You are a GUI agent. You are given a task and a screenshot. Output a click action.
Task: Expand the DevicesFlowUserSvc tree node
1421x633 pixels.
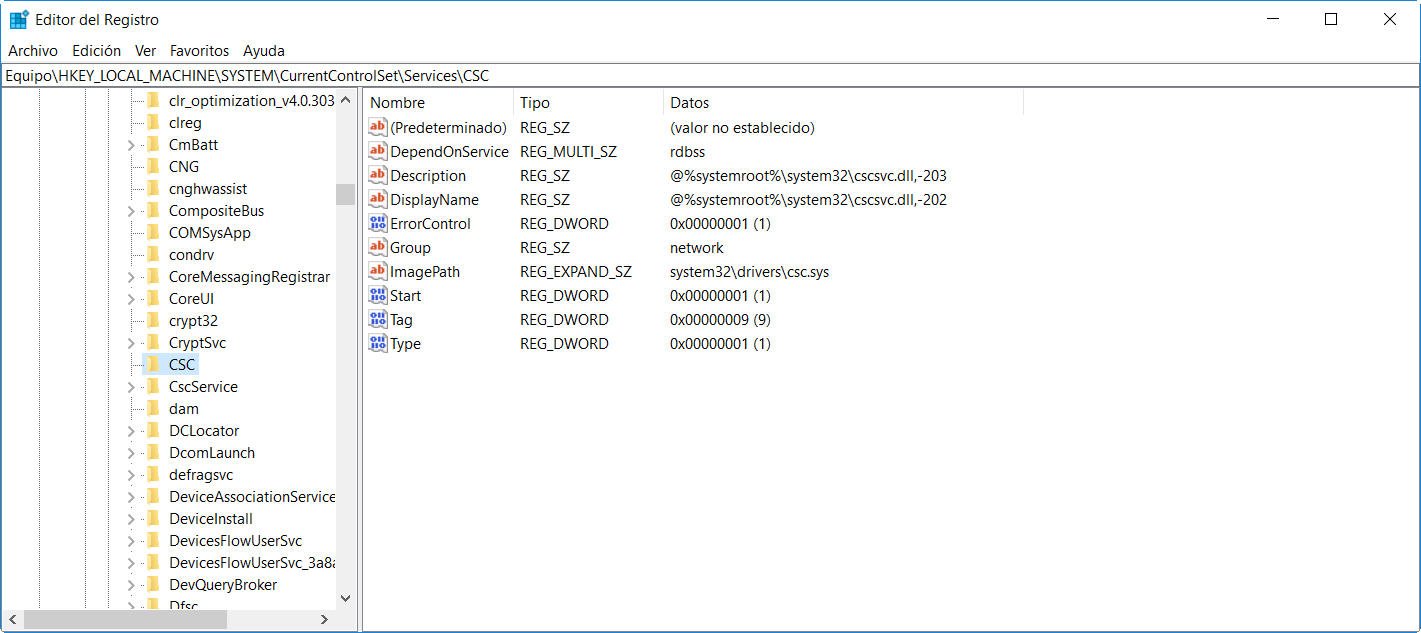[x=131, y=541]
